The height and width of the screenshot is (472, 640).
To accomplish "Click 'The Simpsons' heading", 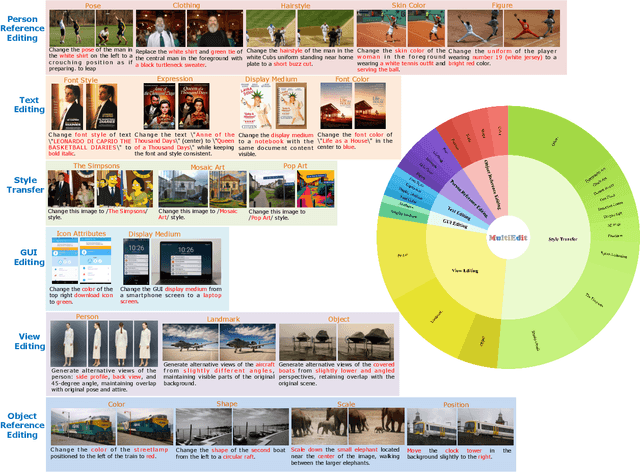I will tap(96, 166).
